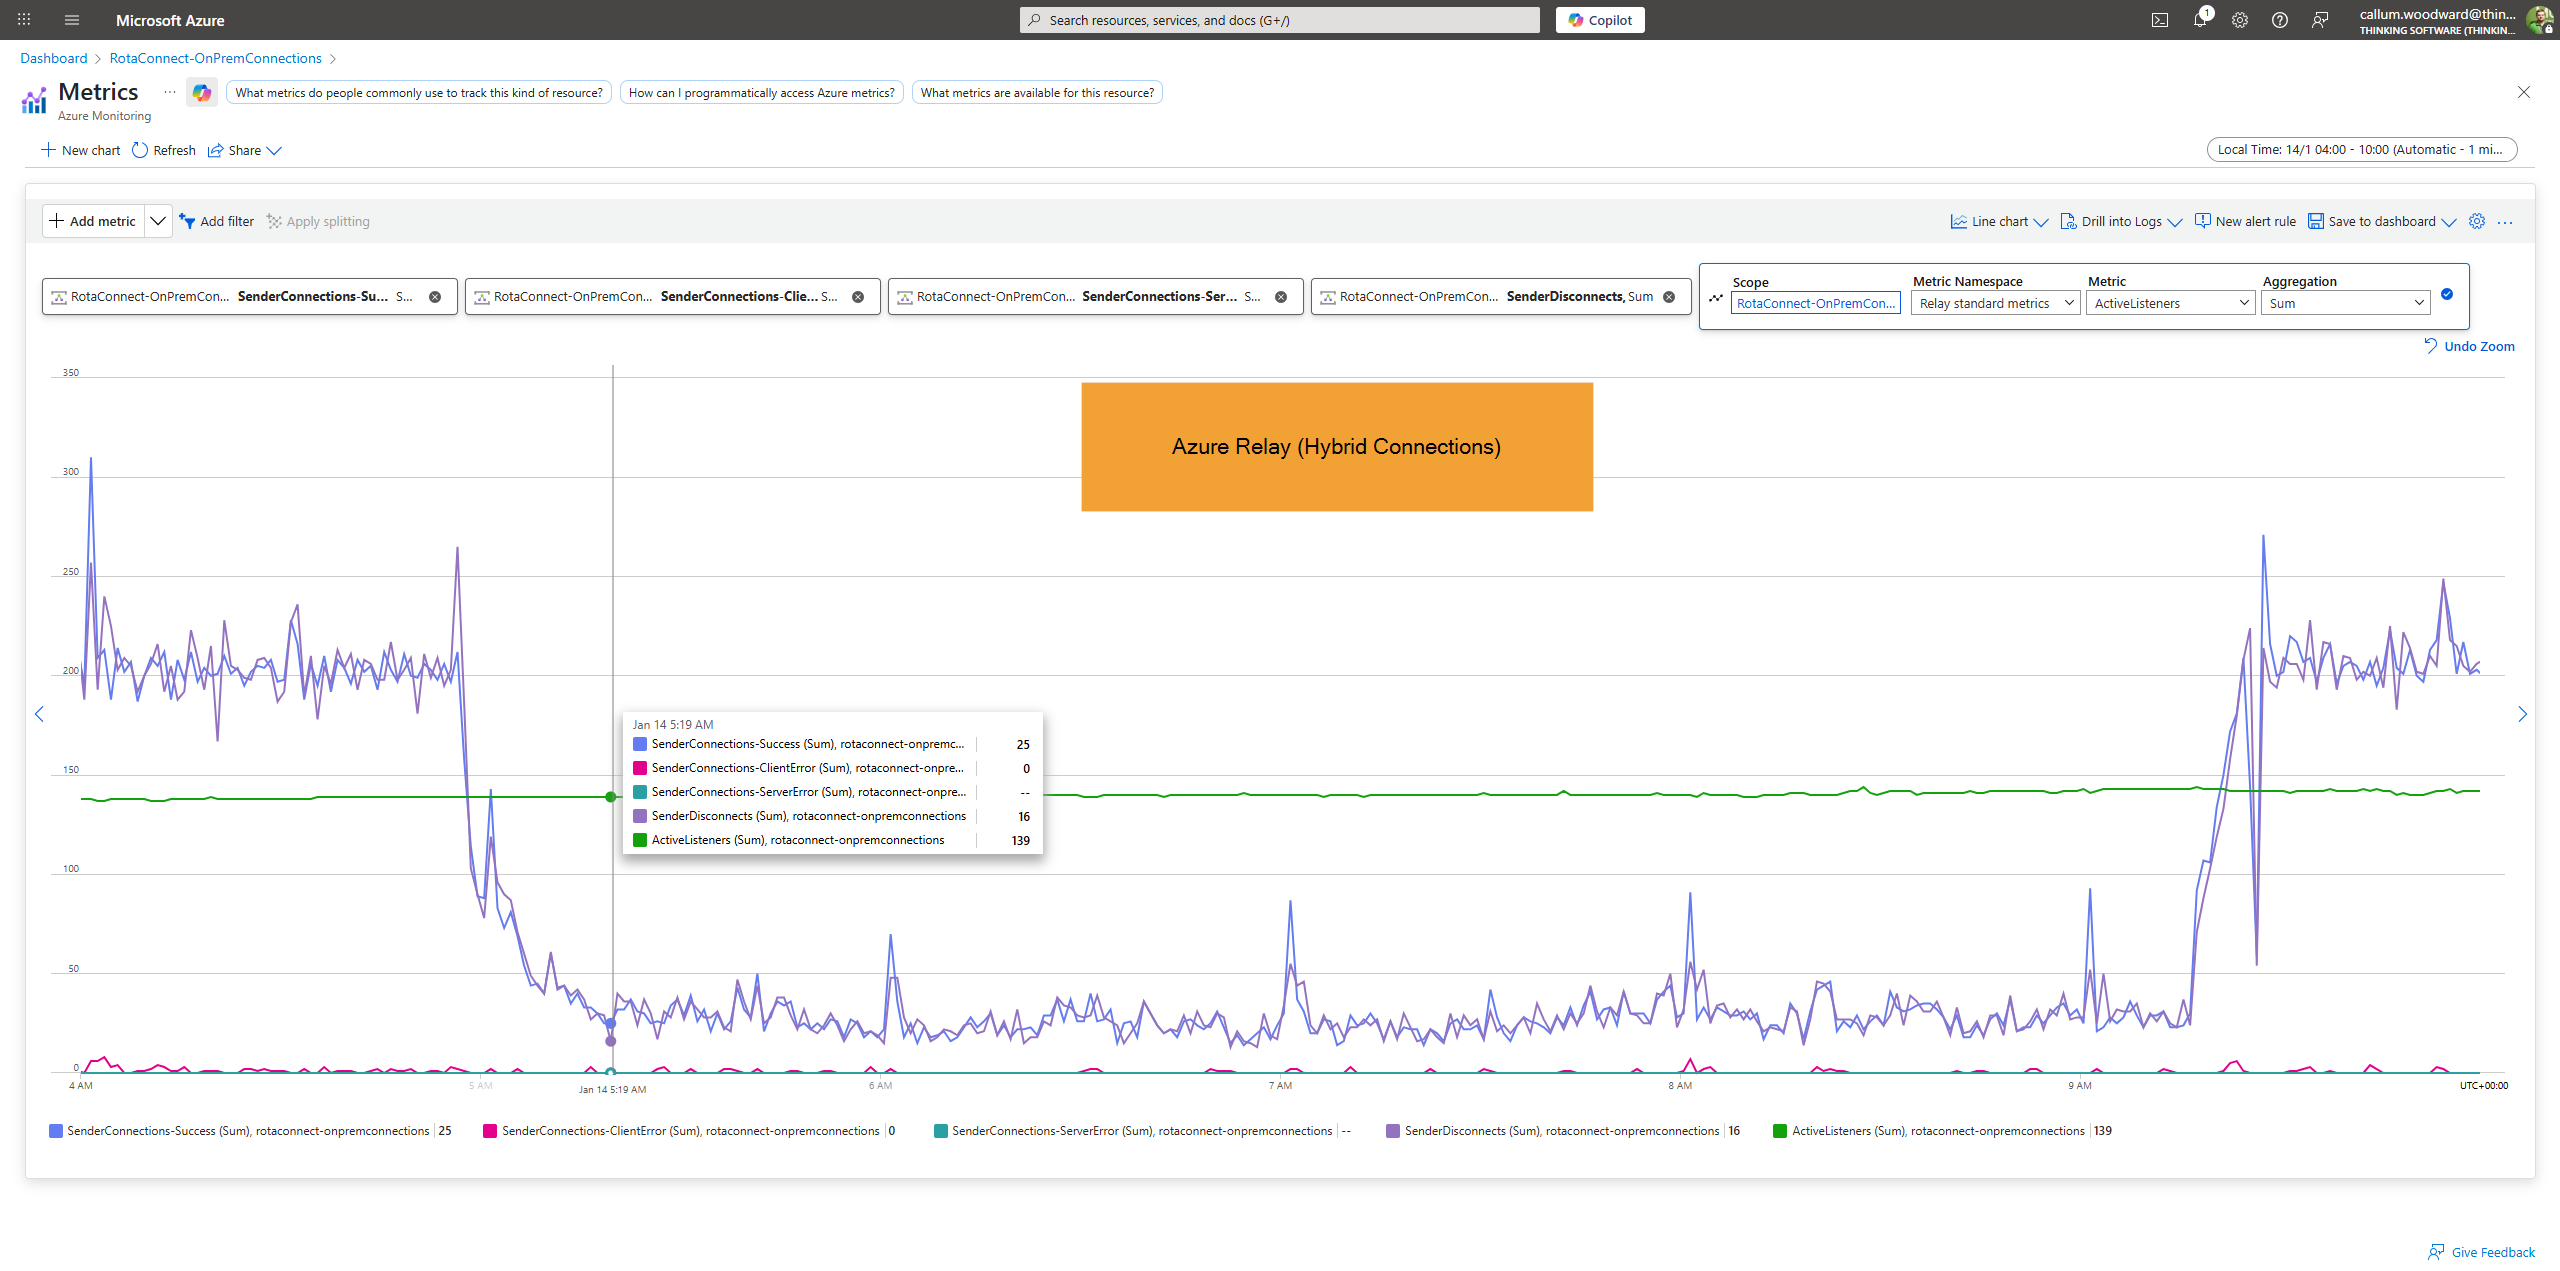Remove the SenderDisconnects metric chip
This screenshot has height=1271, width=2560.
pos(1669,297)
